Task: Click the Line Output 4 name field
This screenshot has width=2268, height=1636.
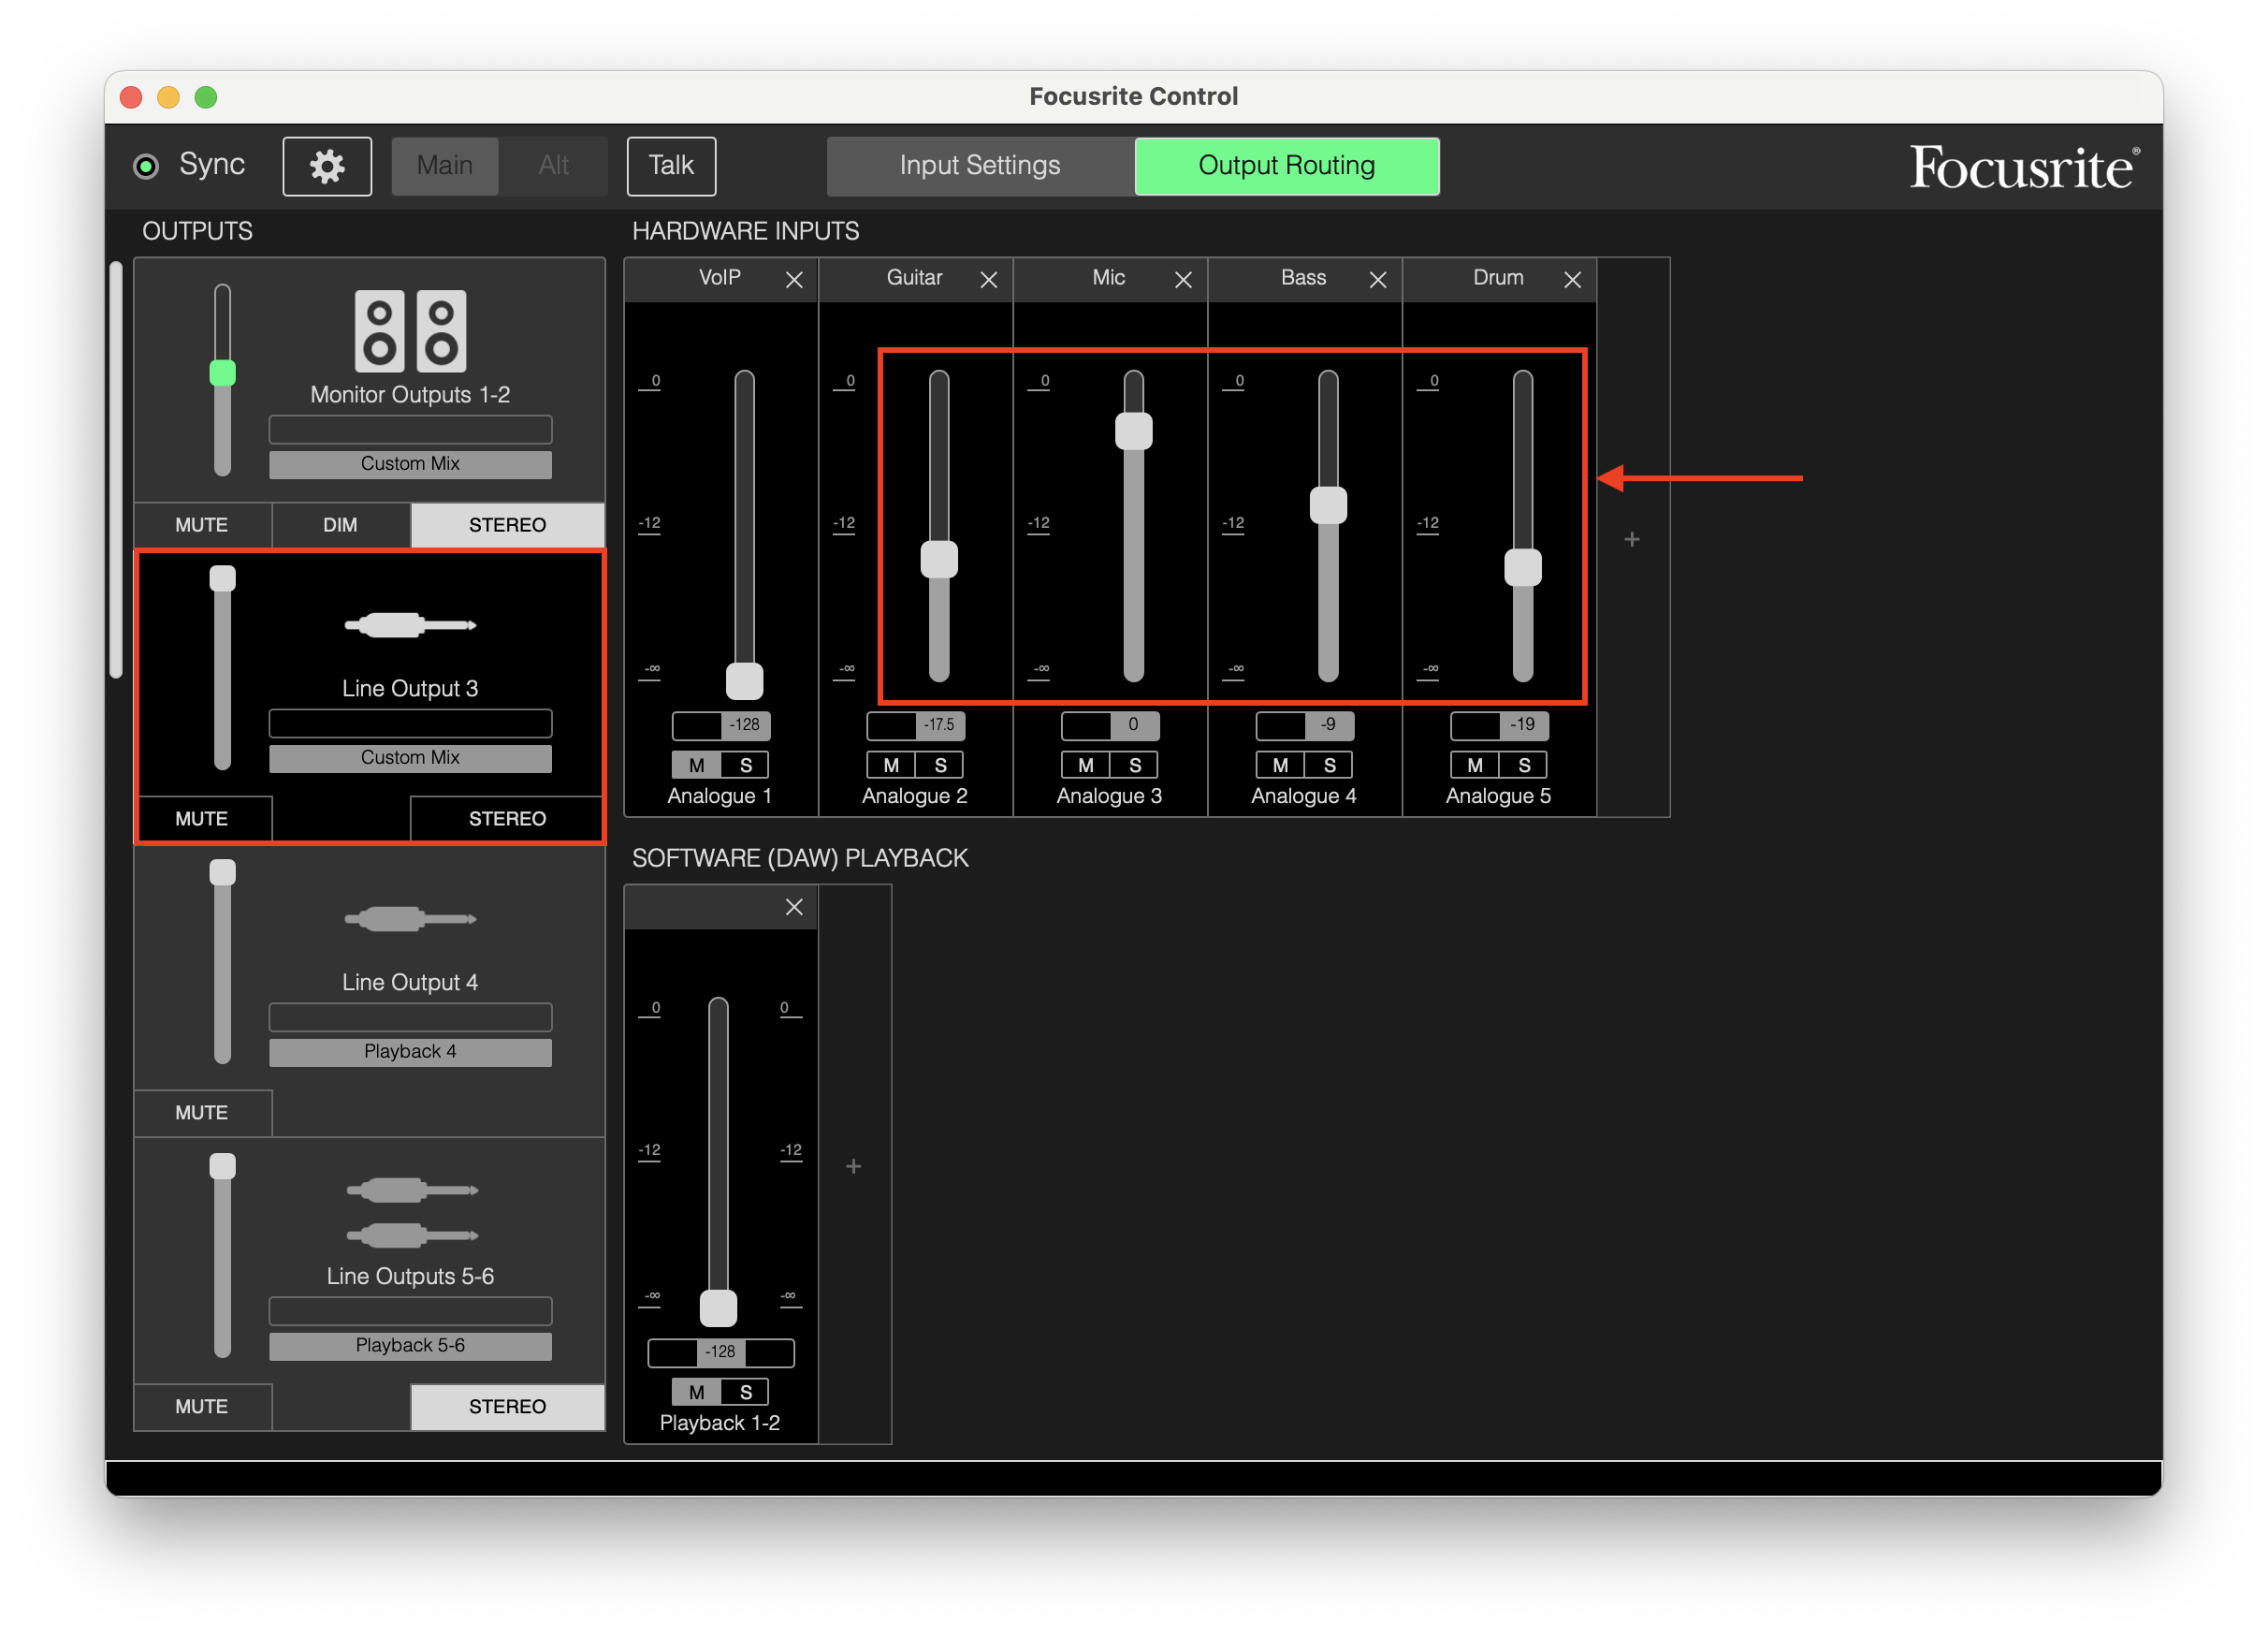Action: point(410,1018)
